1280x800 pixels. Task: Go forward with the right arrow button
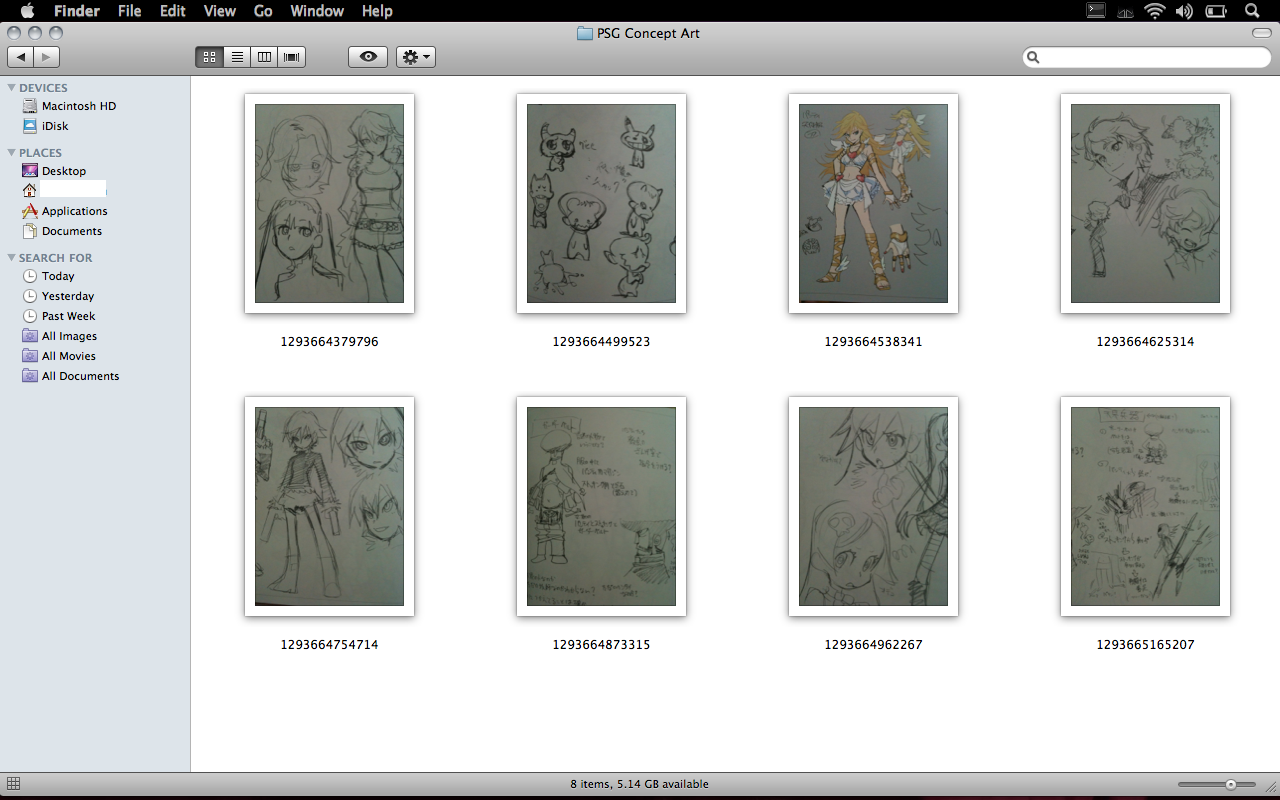46,57
